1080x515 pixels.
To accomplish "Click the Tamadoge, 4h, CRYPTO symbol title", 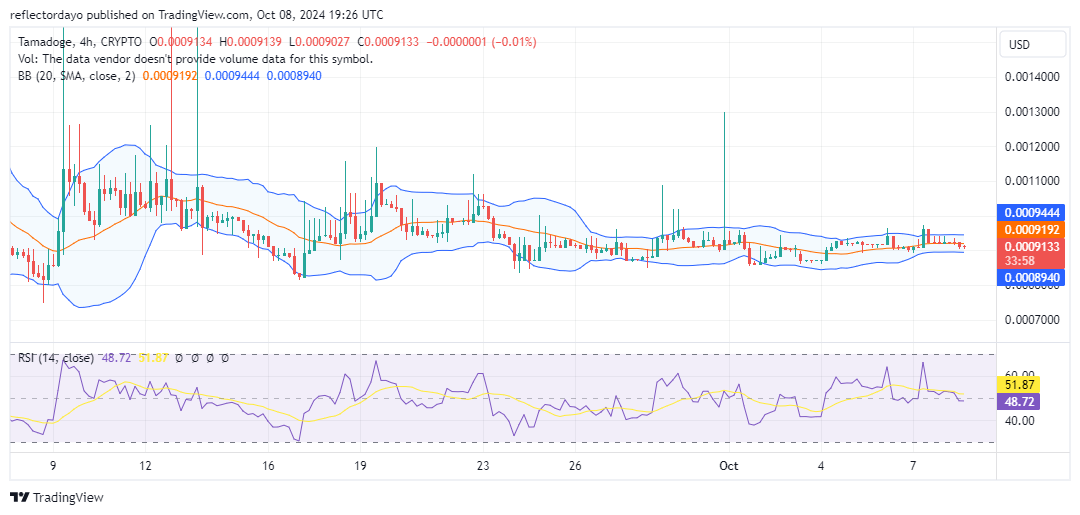I will (x=81, y=42).
